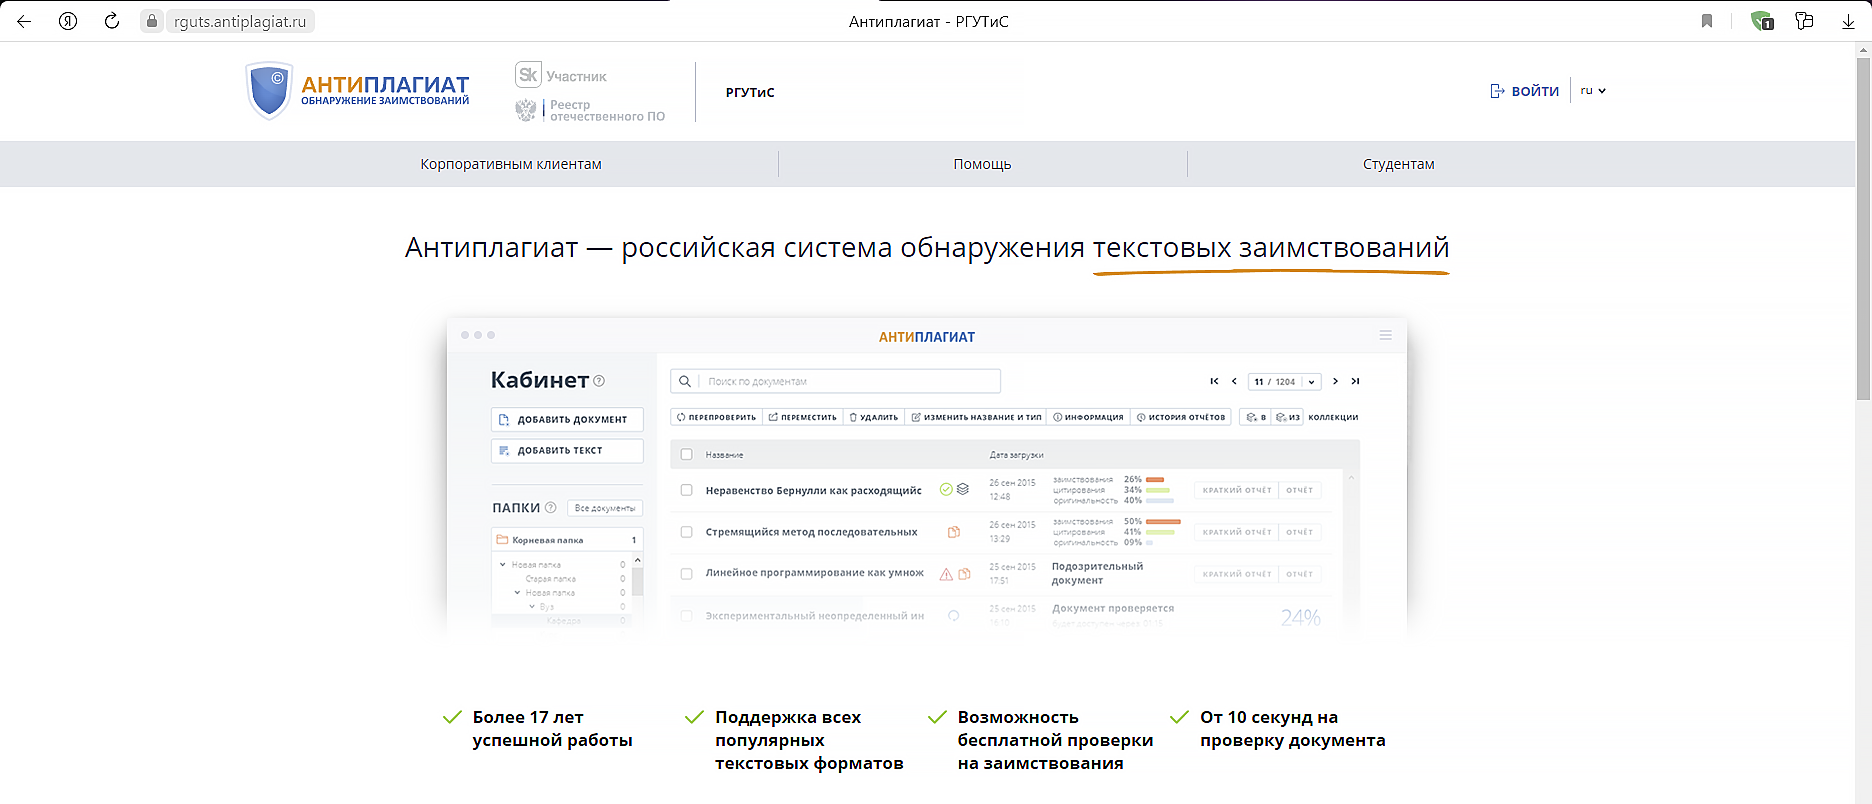This screenshot has width=1872, height=804.
Task: Select the Корневая папка folder
Action: click(x=567, y=540)
